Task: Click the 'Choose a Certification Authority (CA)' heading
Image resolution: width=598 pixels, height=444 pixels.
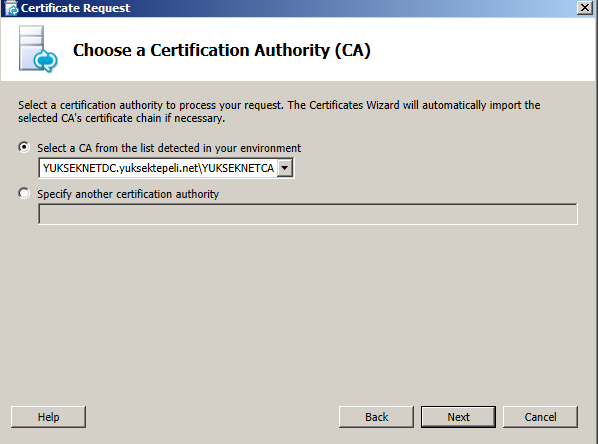Action: (x=222, y=50)
